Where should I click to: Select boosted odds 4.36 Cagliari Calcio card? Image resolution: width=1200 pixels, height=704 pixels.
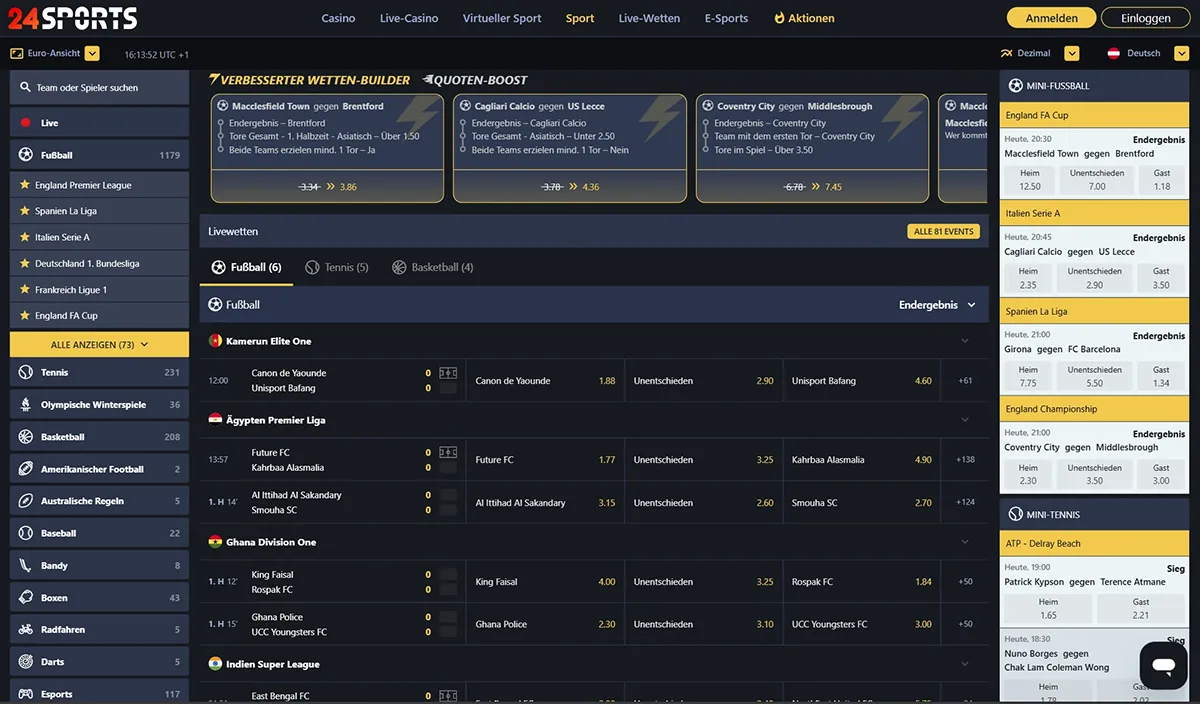pyautogui.click(x=570, y=187)
